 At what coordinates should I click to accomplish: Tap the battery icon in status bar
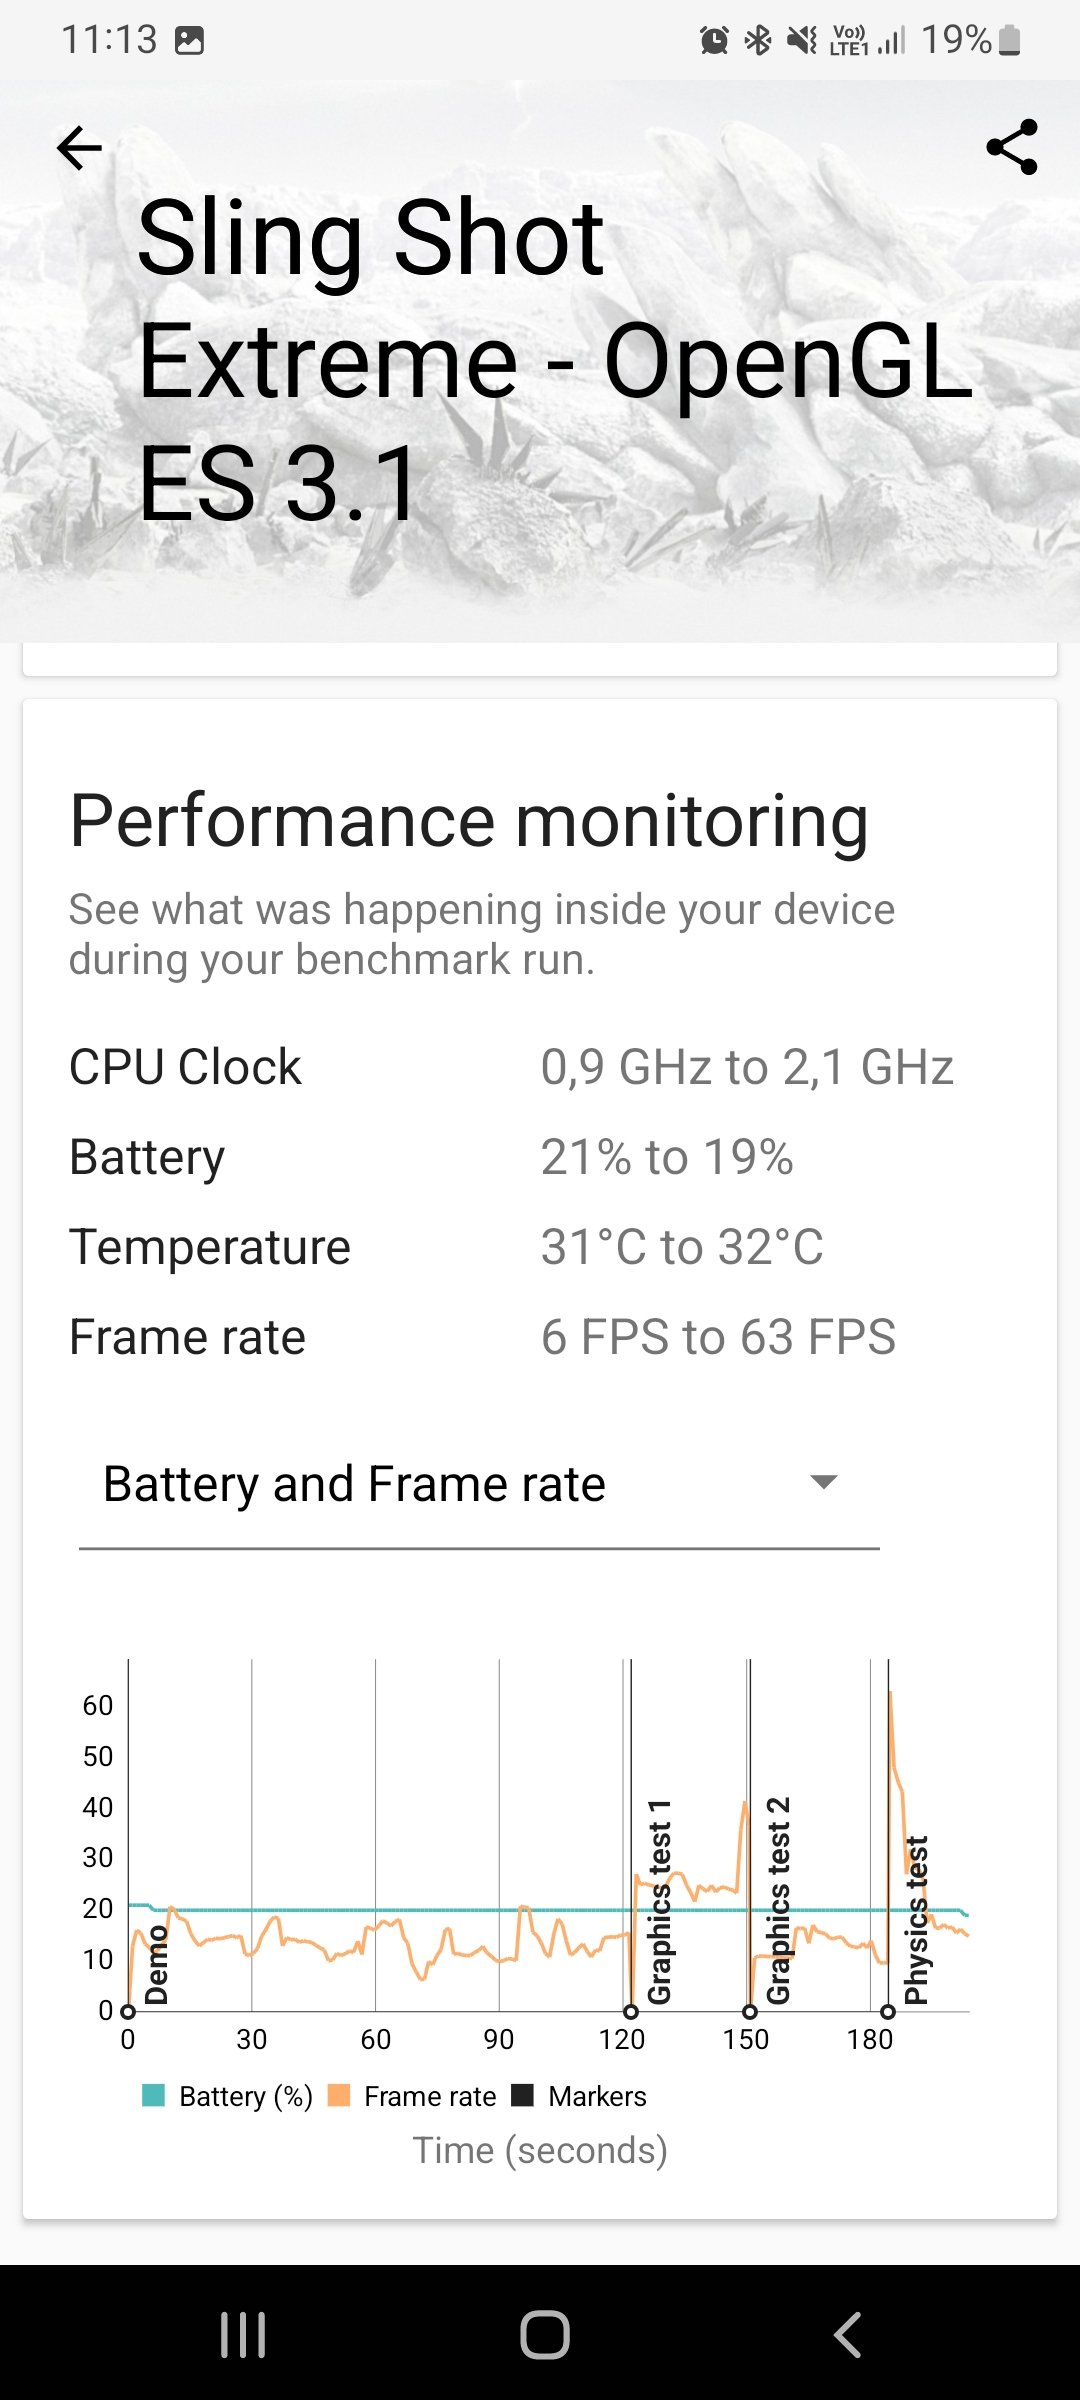1010,41
